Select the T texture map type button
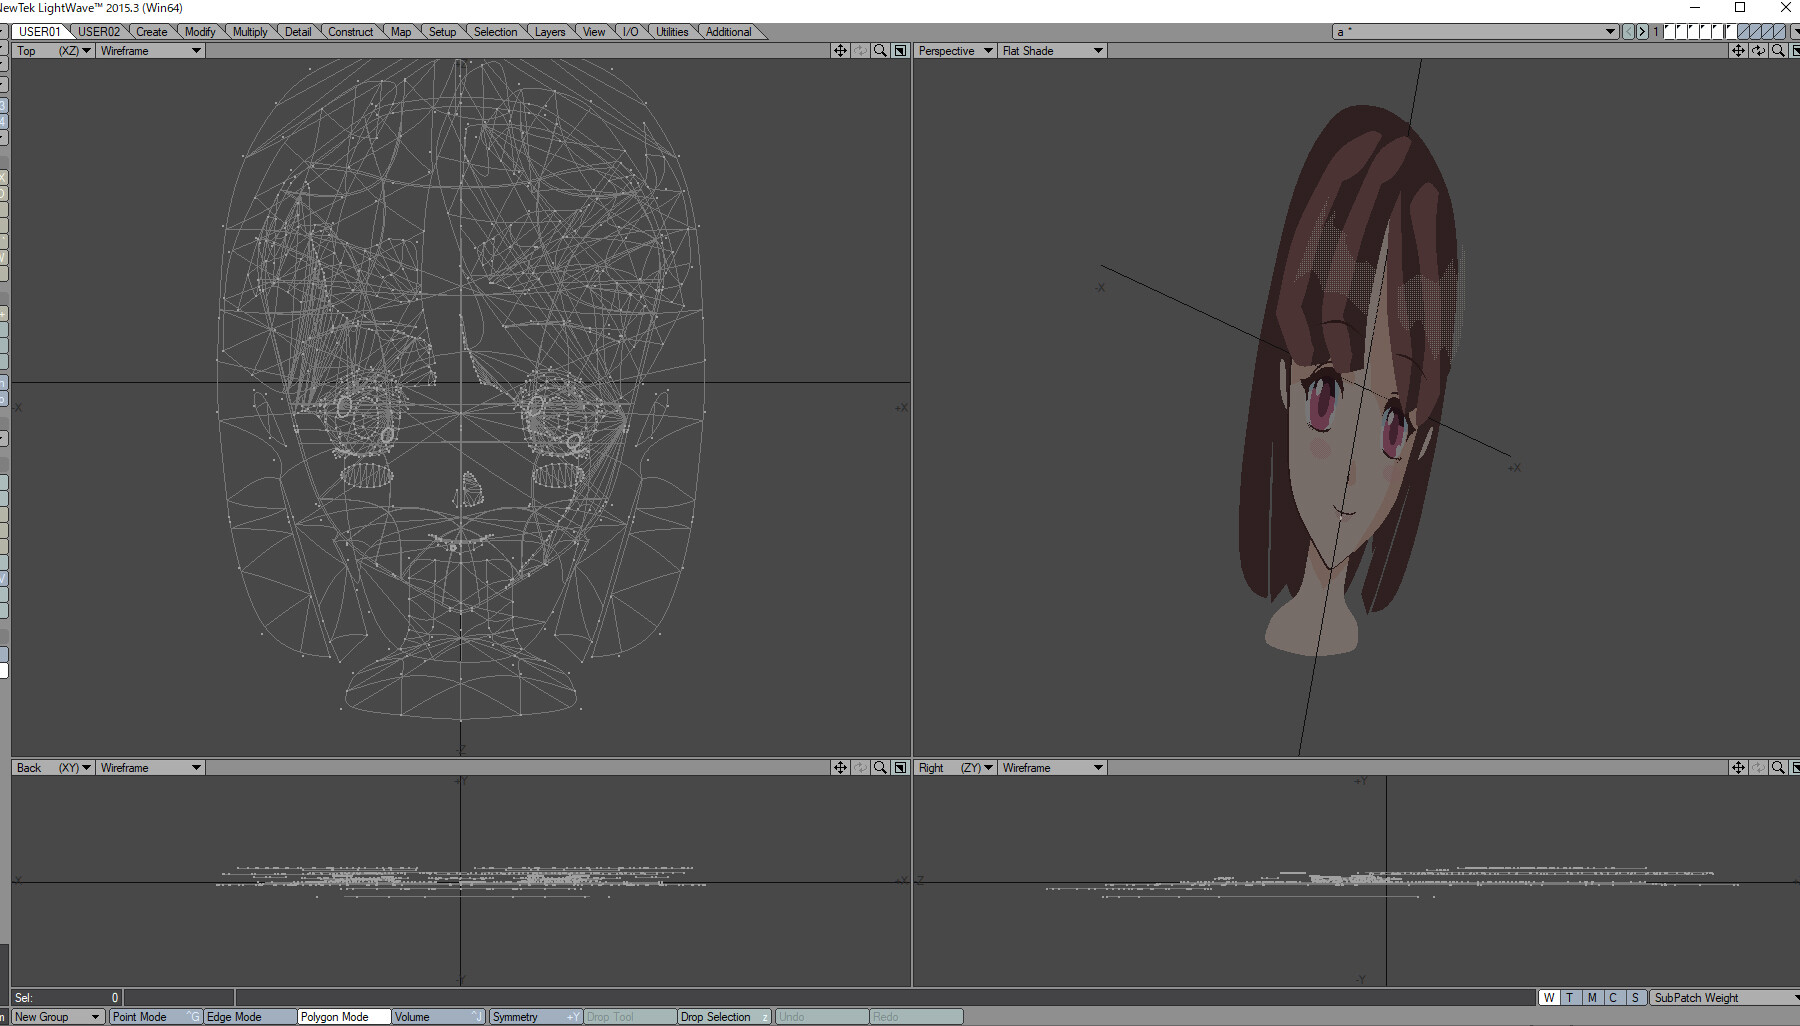 [x=1570, y=998]
